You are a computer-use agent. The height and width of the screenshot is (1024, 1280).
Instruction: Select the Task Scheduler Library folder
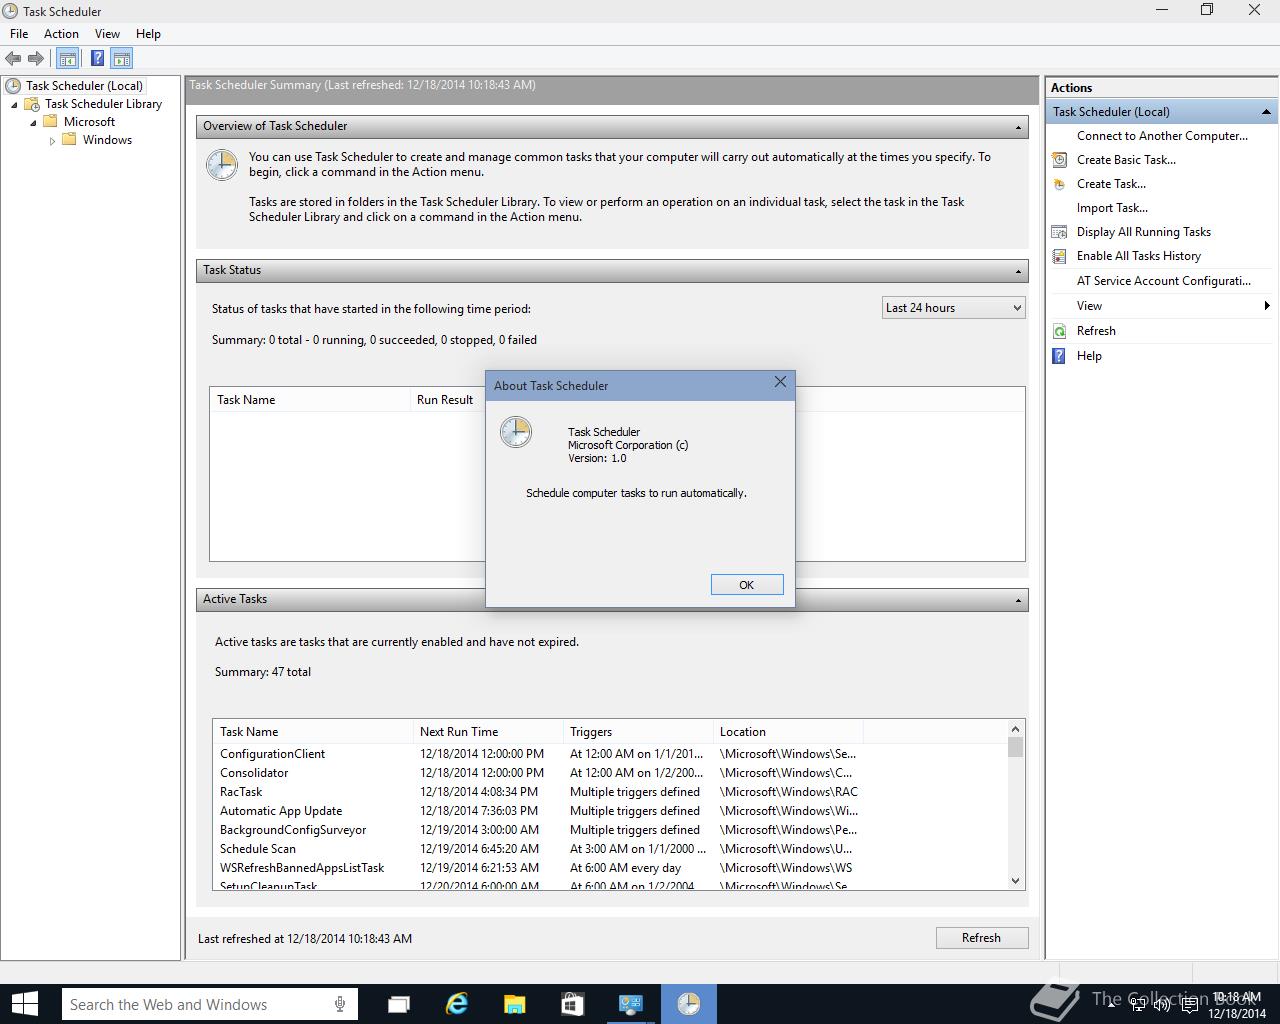click(103, 104)
